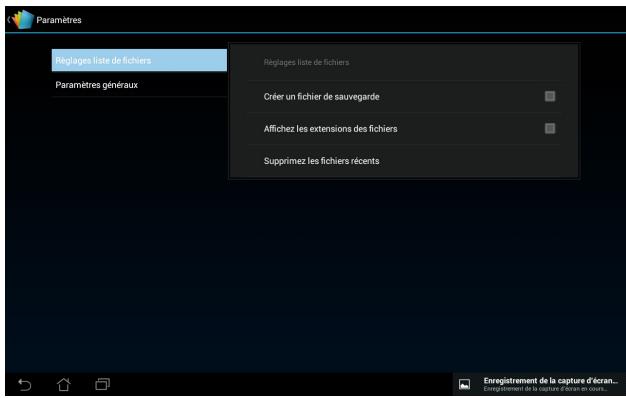Tap the Paramètres title in the top bar
Screen dimensions: 626x398
(x=59, y=20)
